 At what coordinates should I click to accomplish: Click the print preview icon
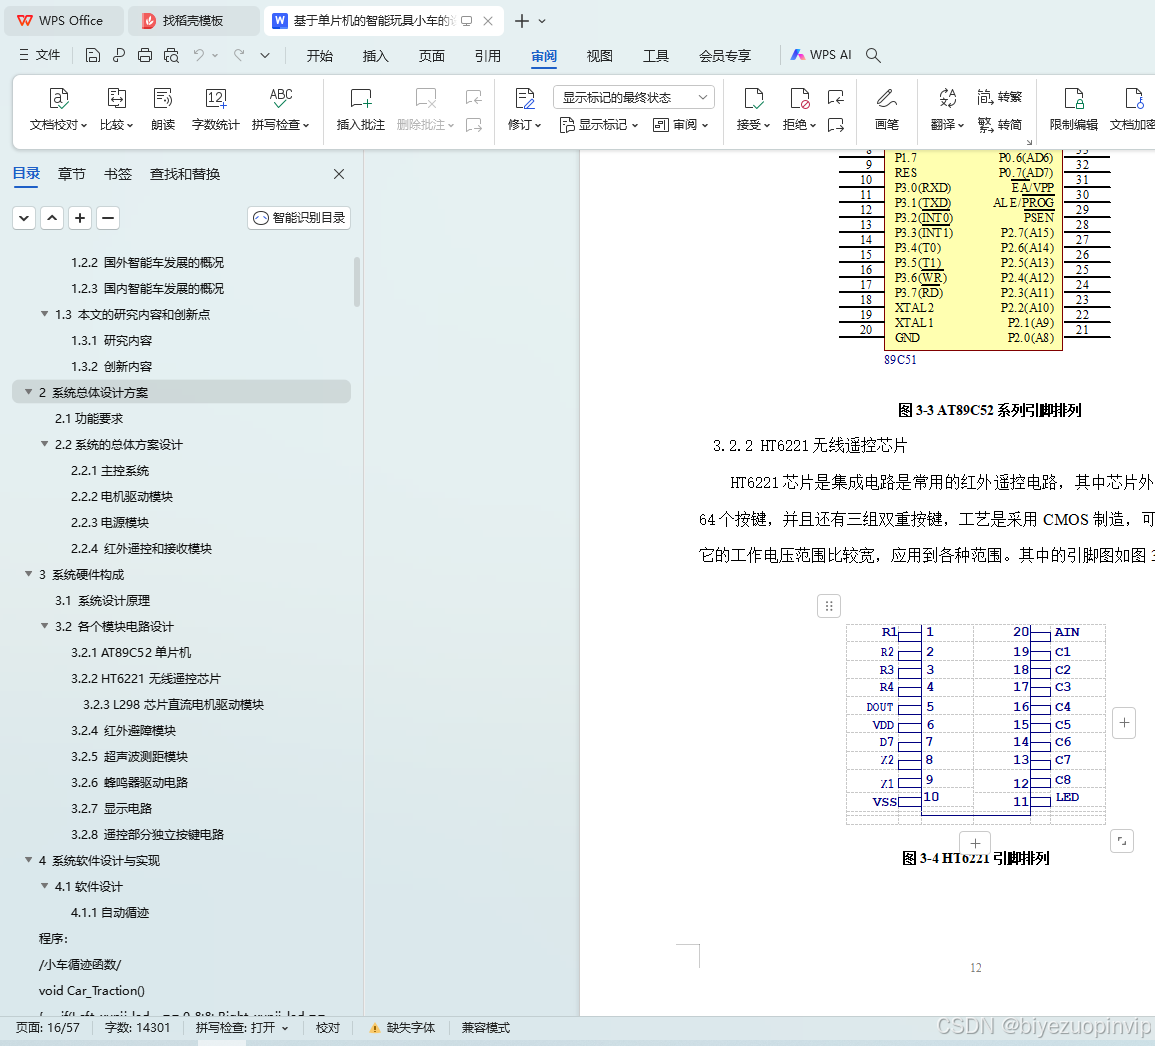(172, 55)
